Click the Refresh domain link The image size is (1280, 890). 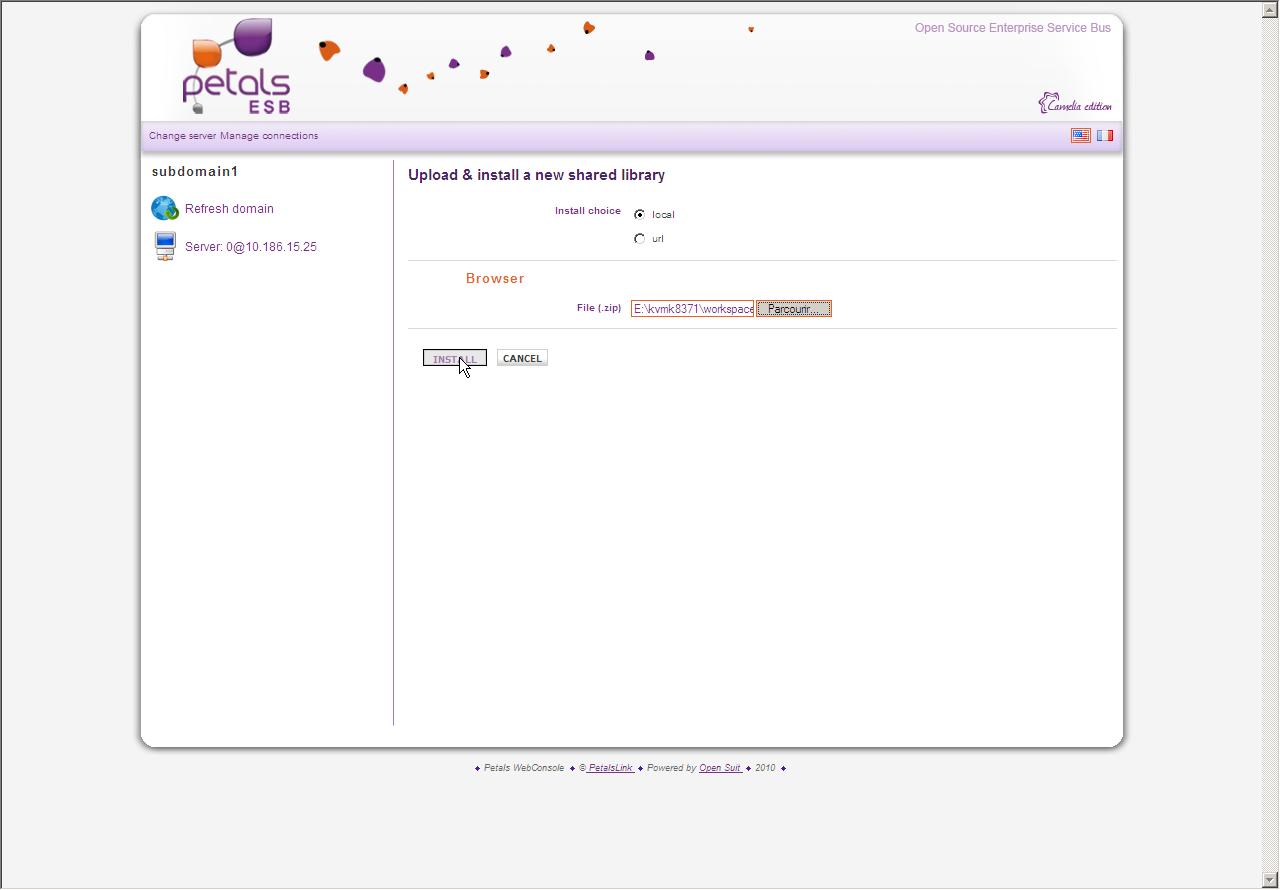pyautogui.click(x=229, y=209)
